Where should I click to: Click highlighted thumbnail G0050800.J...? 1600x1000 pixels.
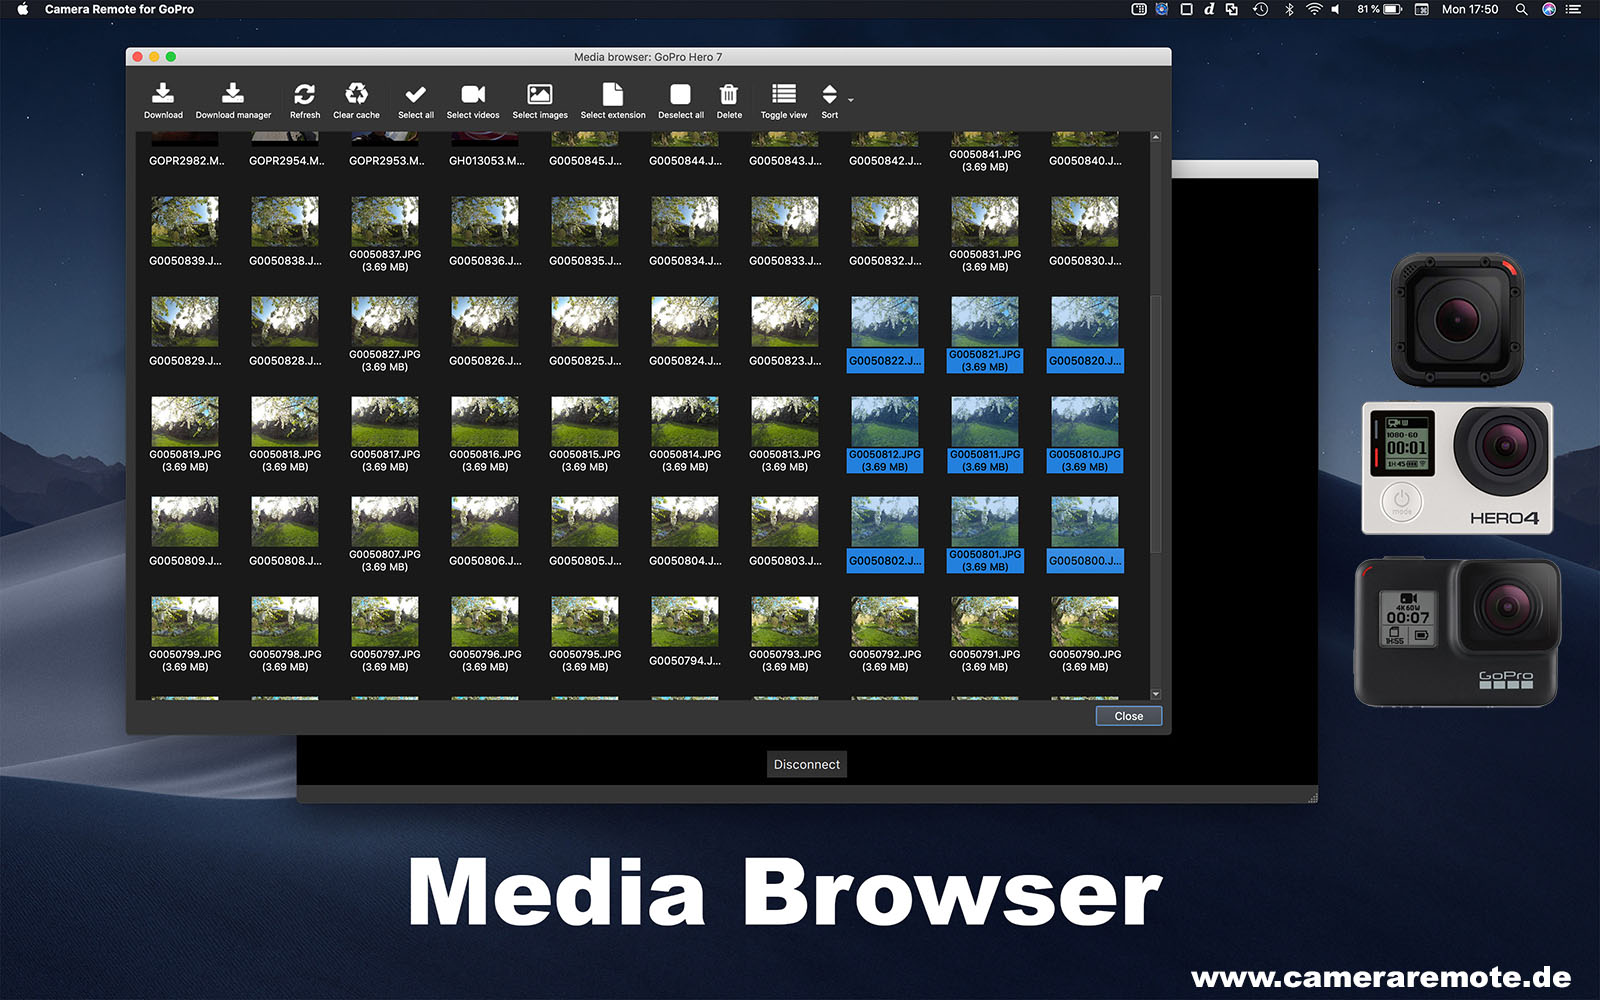1085,522
